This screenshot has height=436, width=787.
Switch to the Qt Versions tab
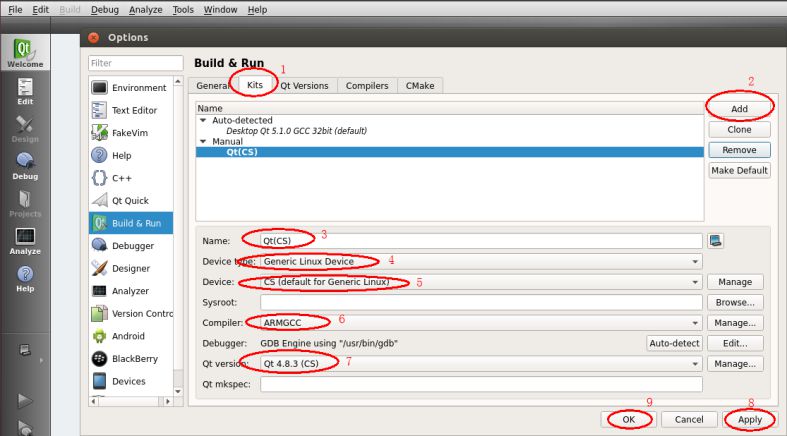tap(304, 86)
